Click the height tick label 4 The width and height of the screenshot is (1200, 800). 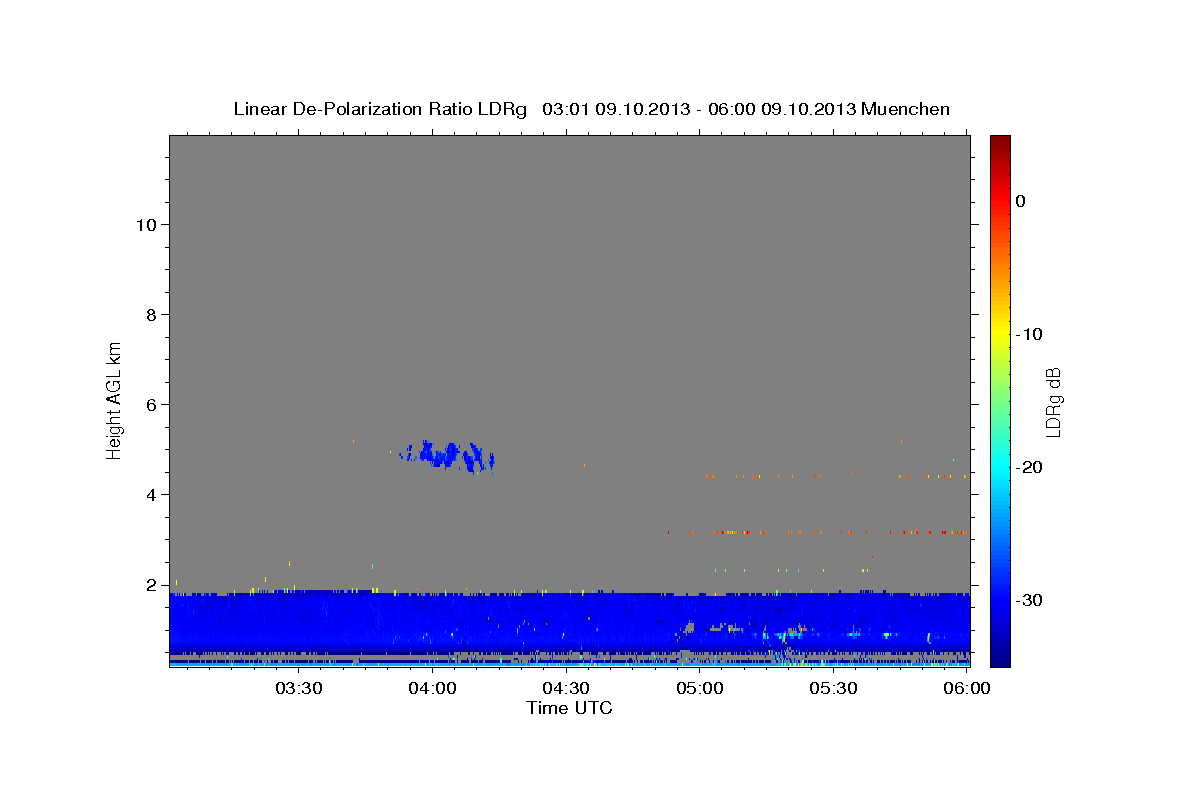pyautogui.click(x=151, y=495)
